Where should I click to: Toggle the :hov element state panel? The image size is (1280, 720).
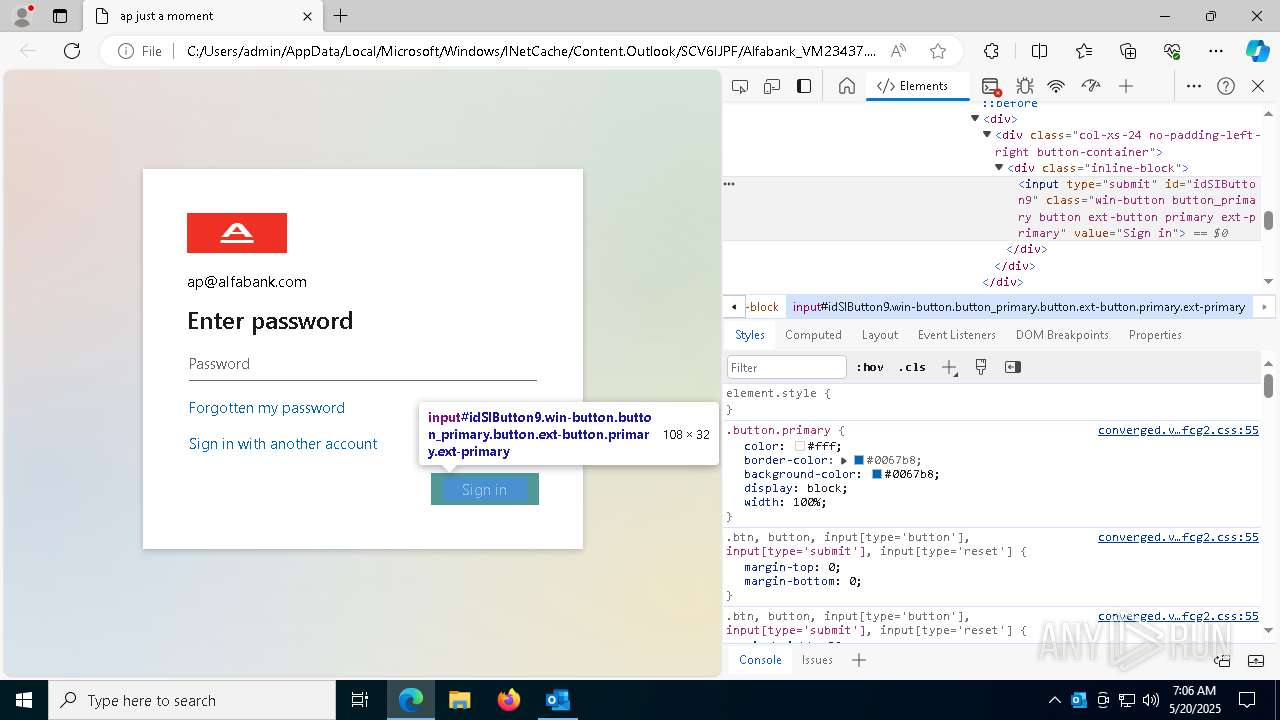pyautogui.click(x=869, y=367)
